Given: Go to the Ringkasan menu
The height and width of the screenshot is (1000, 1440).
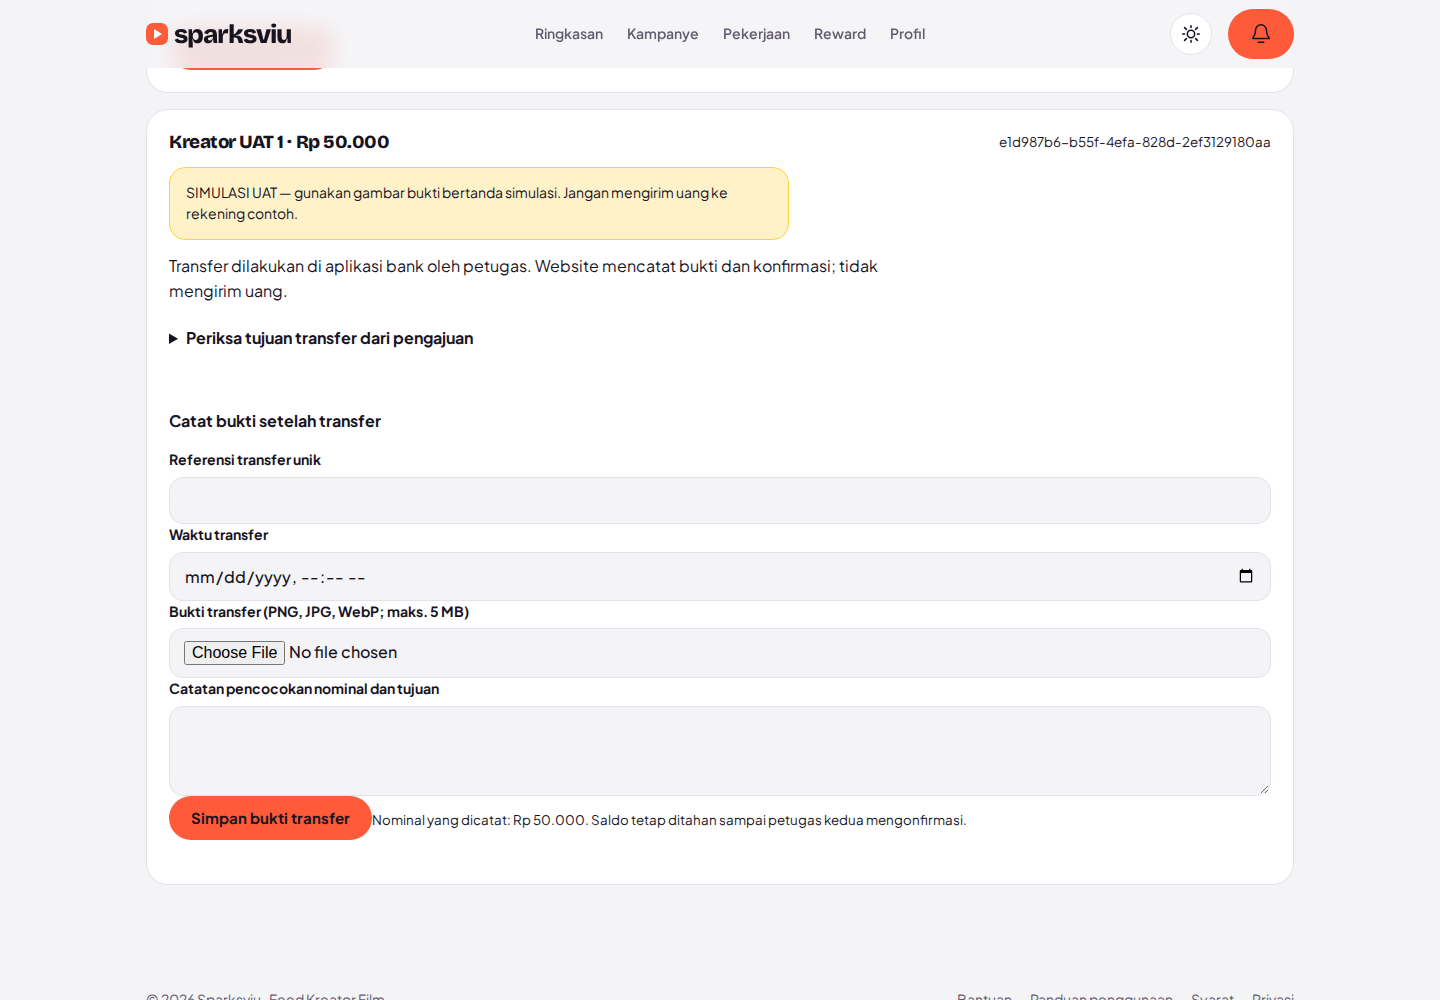Looking at the screenshot, I should point(569,34).
